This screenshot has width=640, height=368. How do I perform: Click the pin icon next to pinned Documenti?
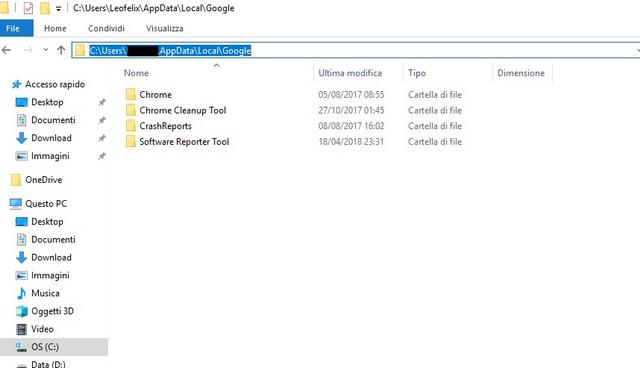tap(102, 120)
